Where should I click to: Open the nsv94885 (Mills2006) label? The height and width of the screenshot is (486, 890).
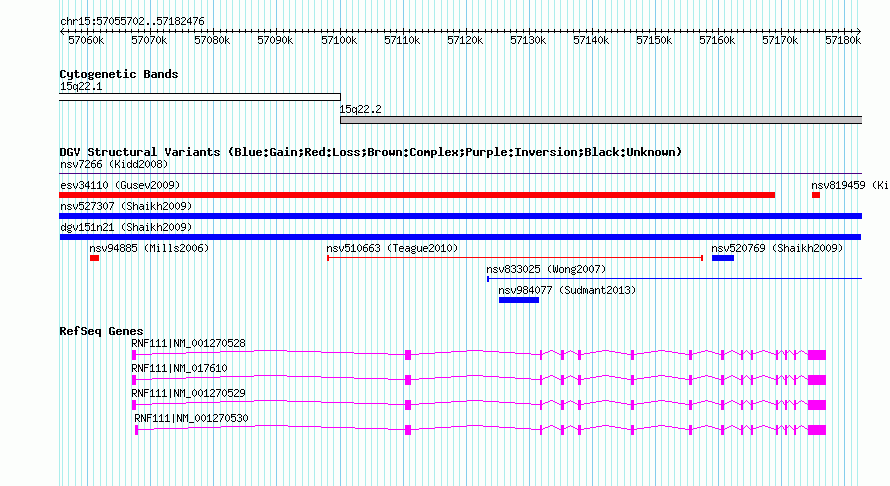(149, 248)
